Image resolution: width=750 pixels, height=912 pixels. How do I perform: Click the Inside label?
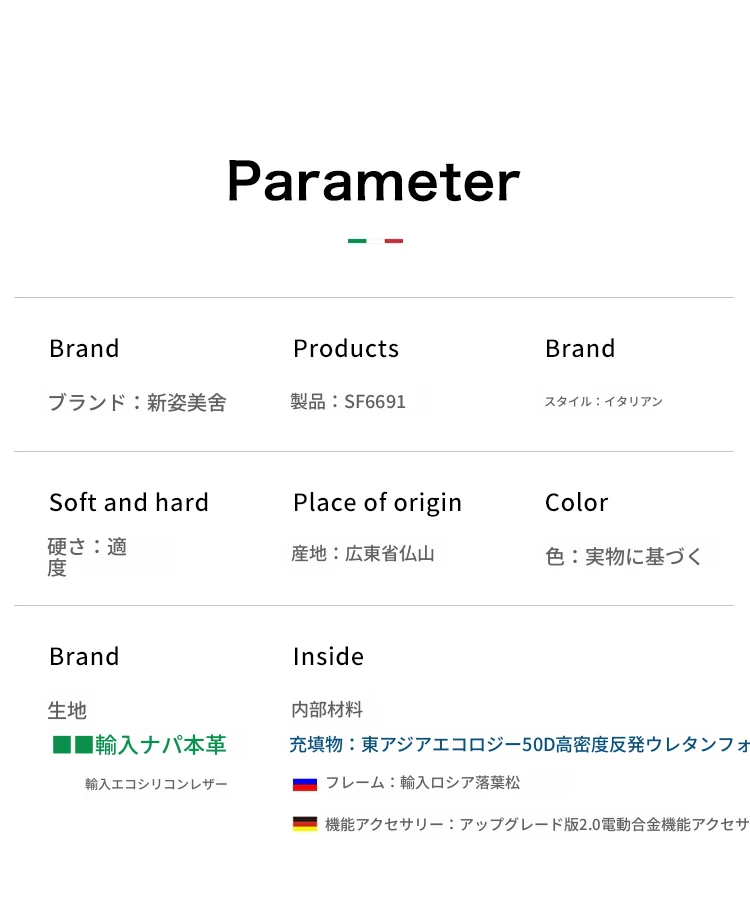coord(329,657)
